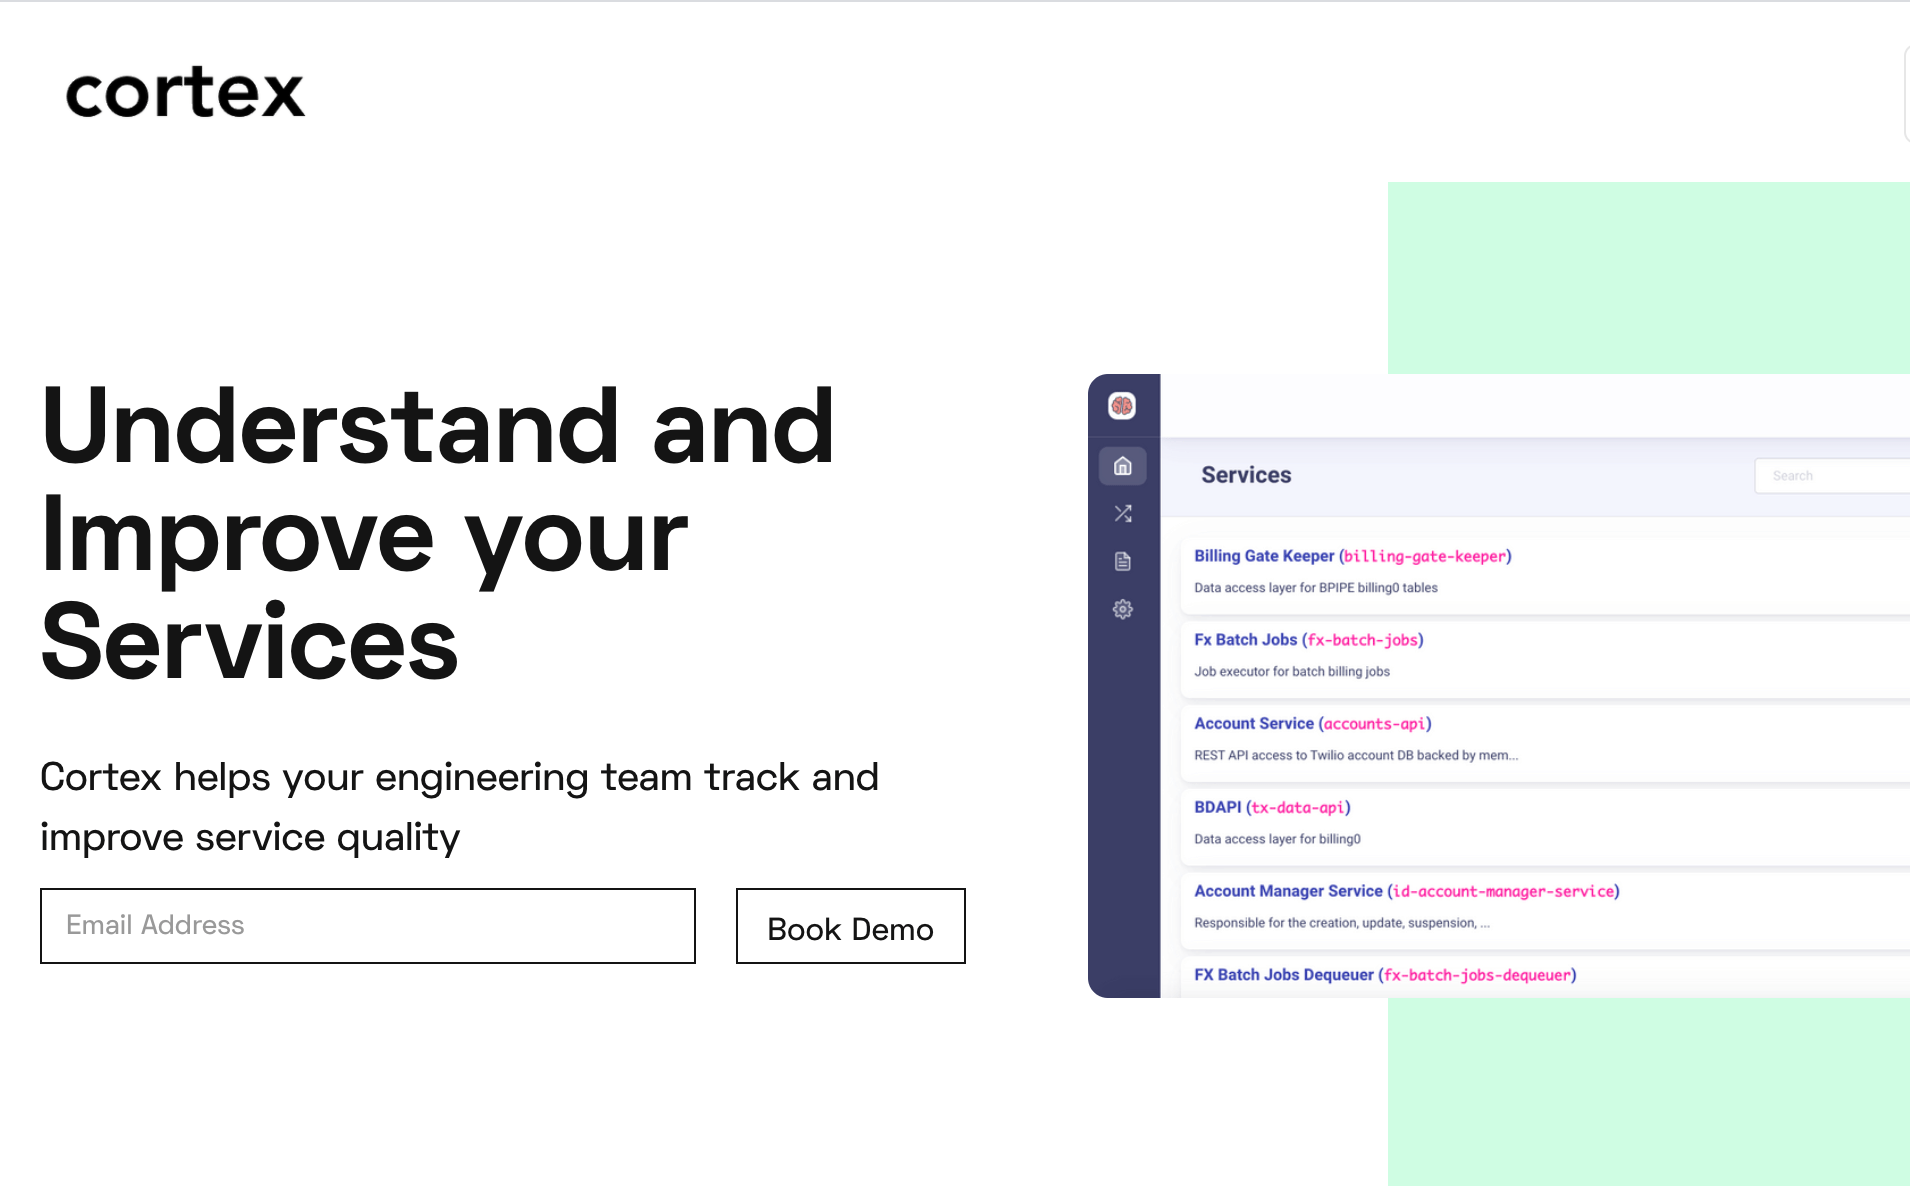Viewport: 1910px width, 1186px height.
Task: Click the tx-data-api identifier text
Action: click(1299, 807)
